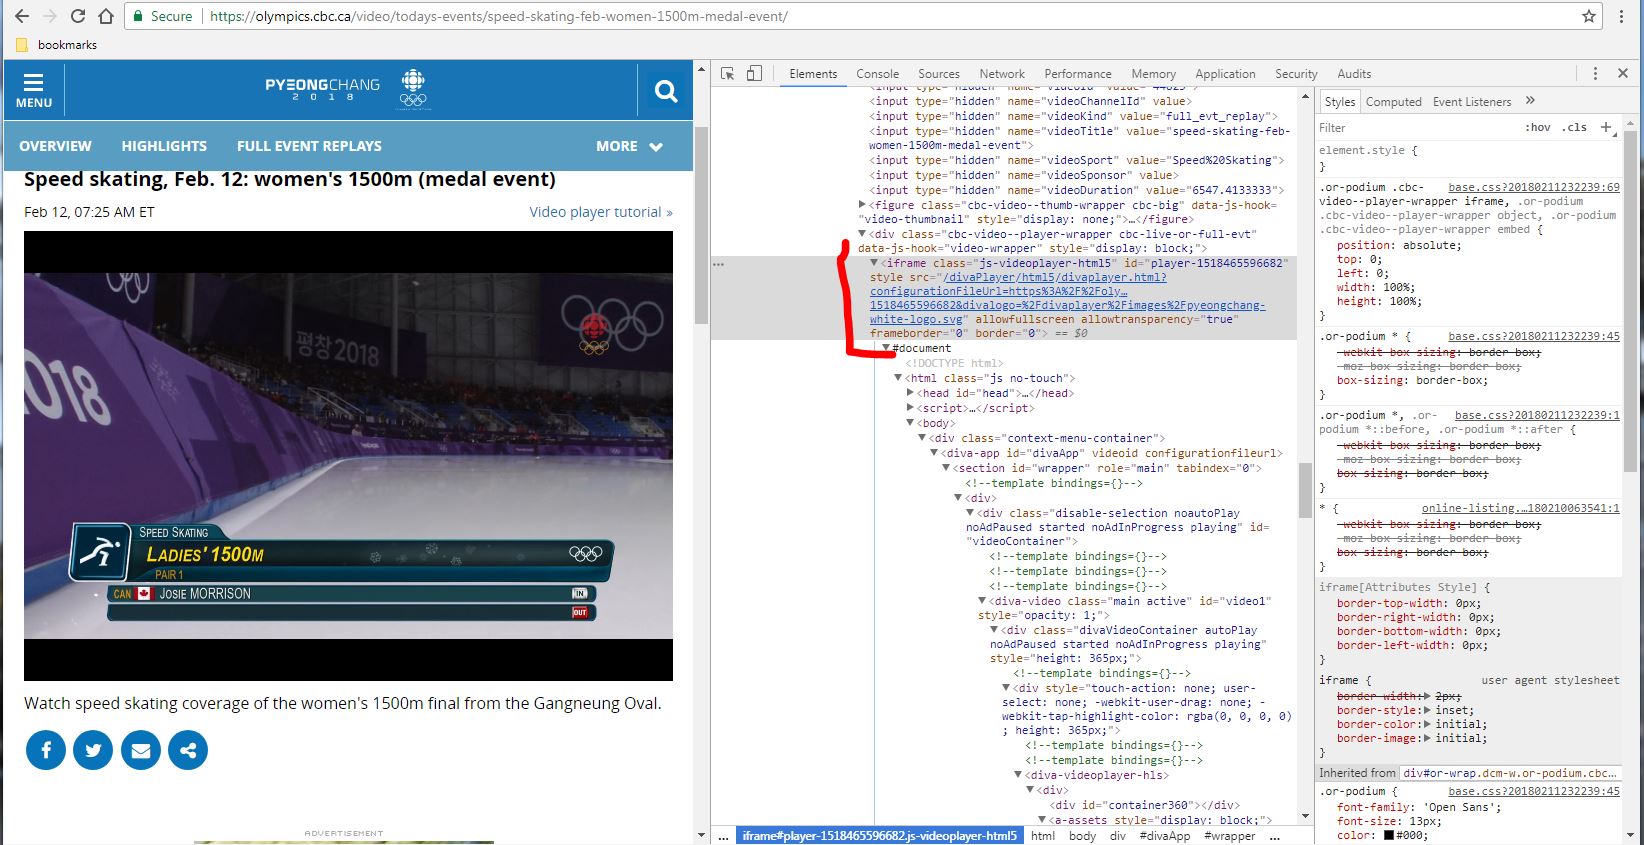Open the Performance tab
1644x845 pixels.
click(x=1078, y=74)
